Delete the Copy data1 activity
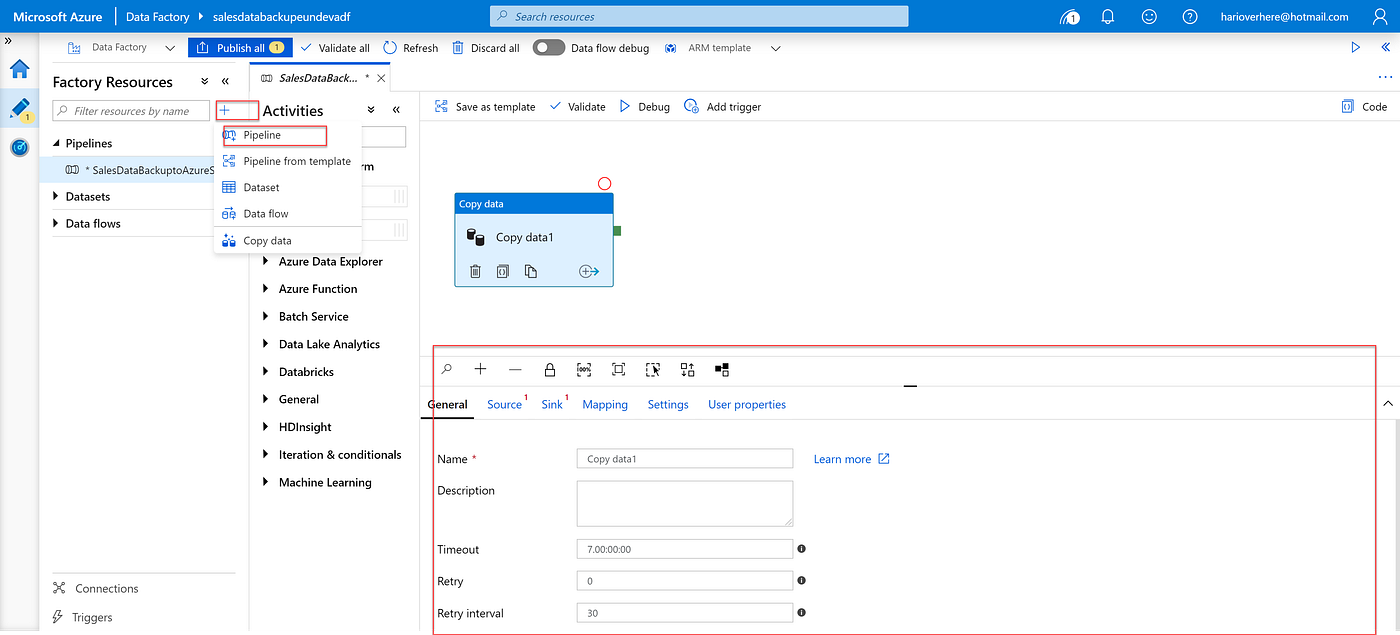Image resolution: width=1400 pixels, height=635 pixels. (474, 270)
